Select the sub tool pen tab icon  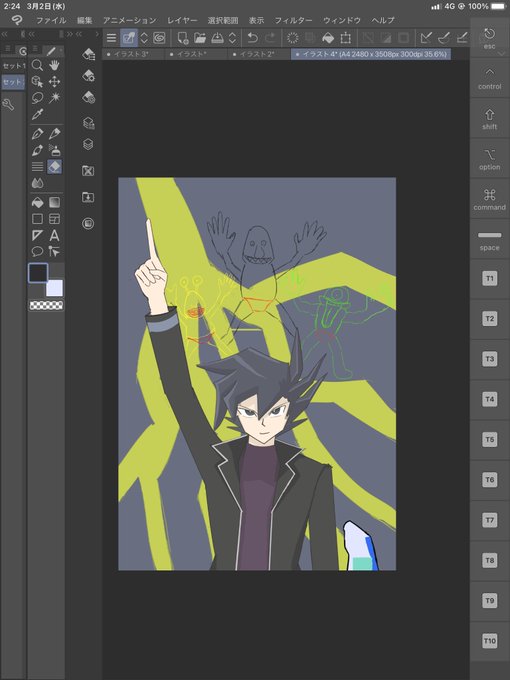pyautogui.click(x=51, y=51)
